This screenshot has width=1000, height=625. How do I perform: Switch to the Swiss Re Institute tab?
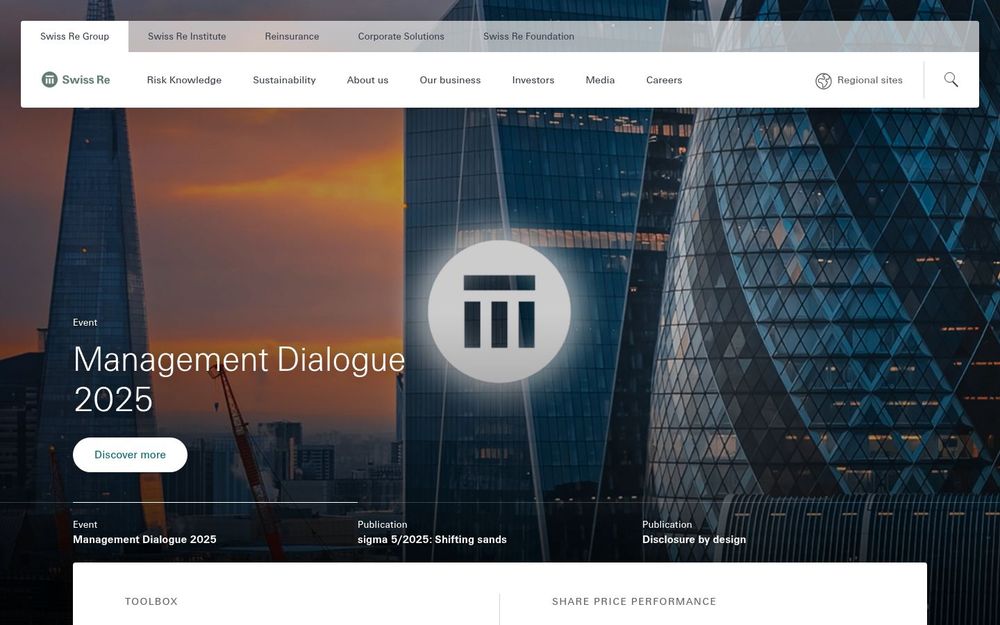[x=186, y=35]
